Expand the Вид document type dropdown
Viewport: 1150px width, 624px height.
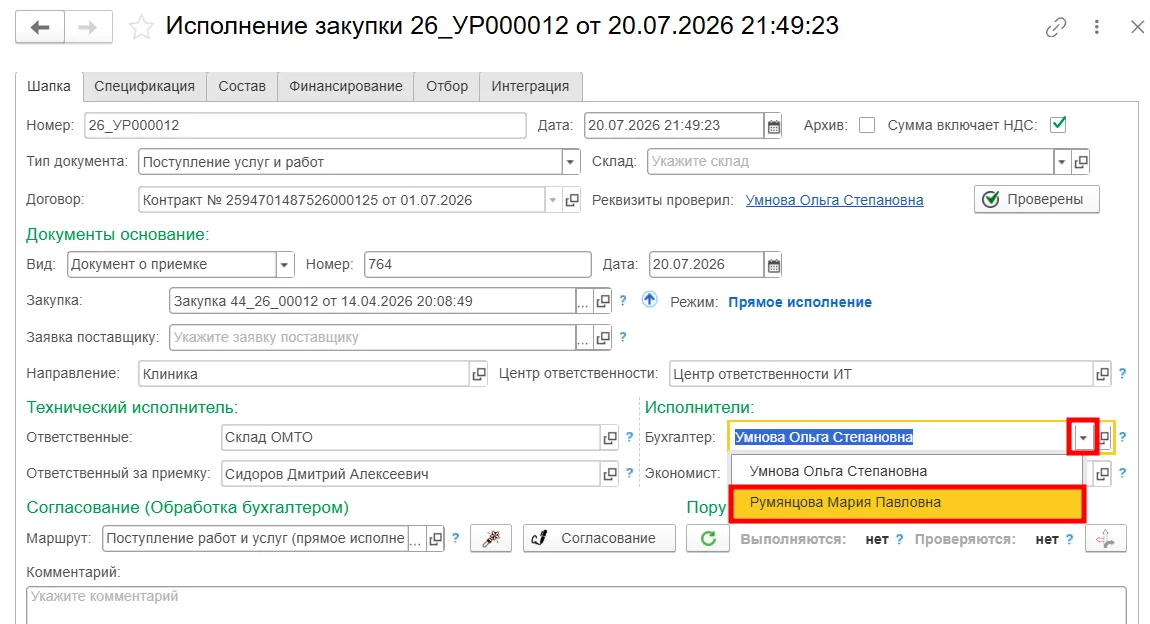pyautogui.click(x=285, y=265)
